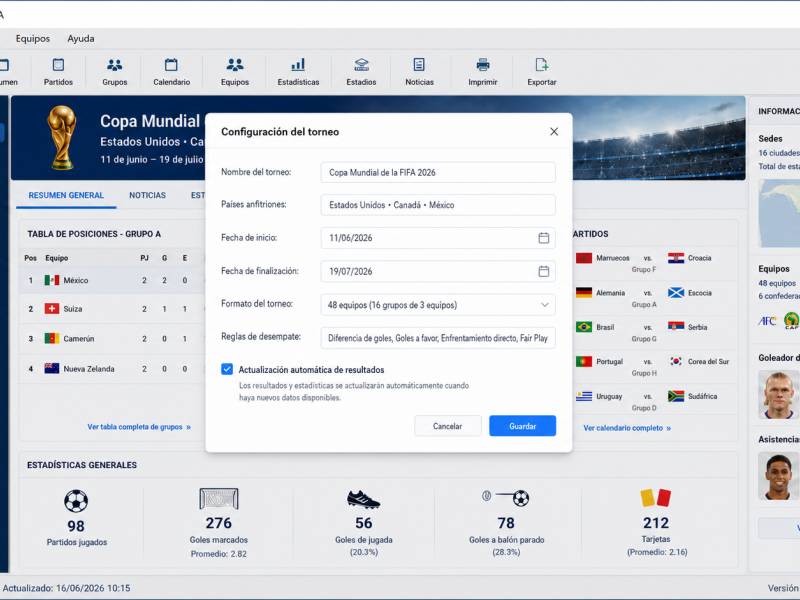Image resolution: width=800 pixels, height=600 pixels.
Task: Click the Fecha de finalización date field
Action: [438, 271]
